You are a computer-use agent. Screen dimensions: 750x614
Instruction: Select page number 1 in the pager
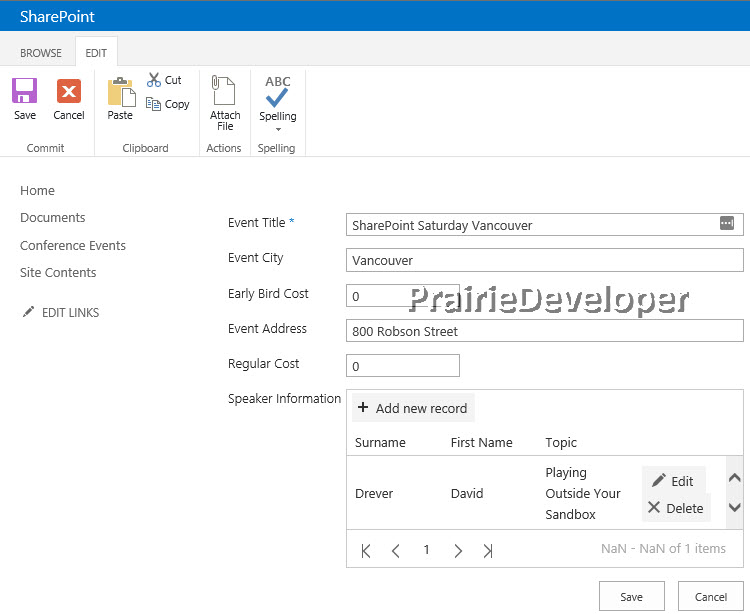click(x=426, y=550)
